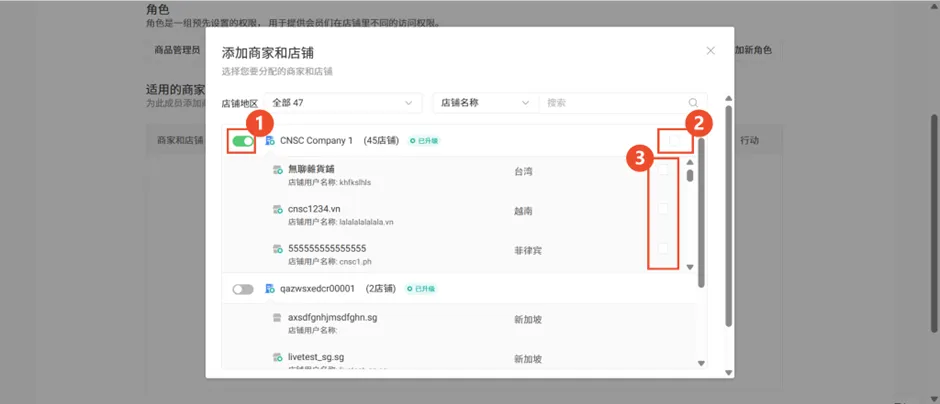Click the shop icon beside 無聊雜貨鋪
Screen dimensions: 940x404
tap(278, 171)
